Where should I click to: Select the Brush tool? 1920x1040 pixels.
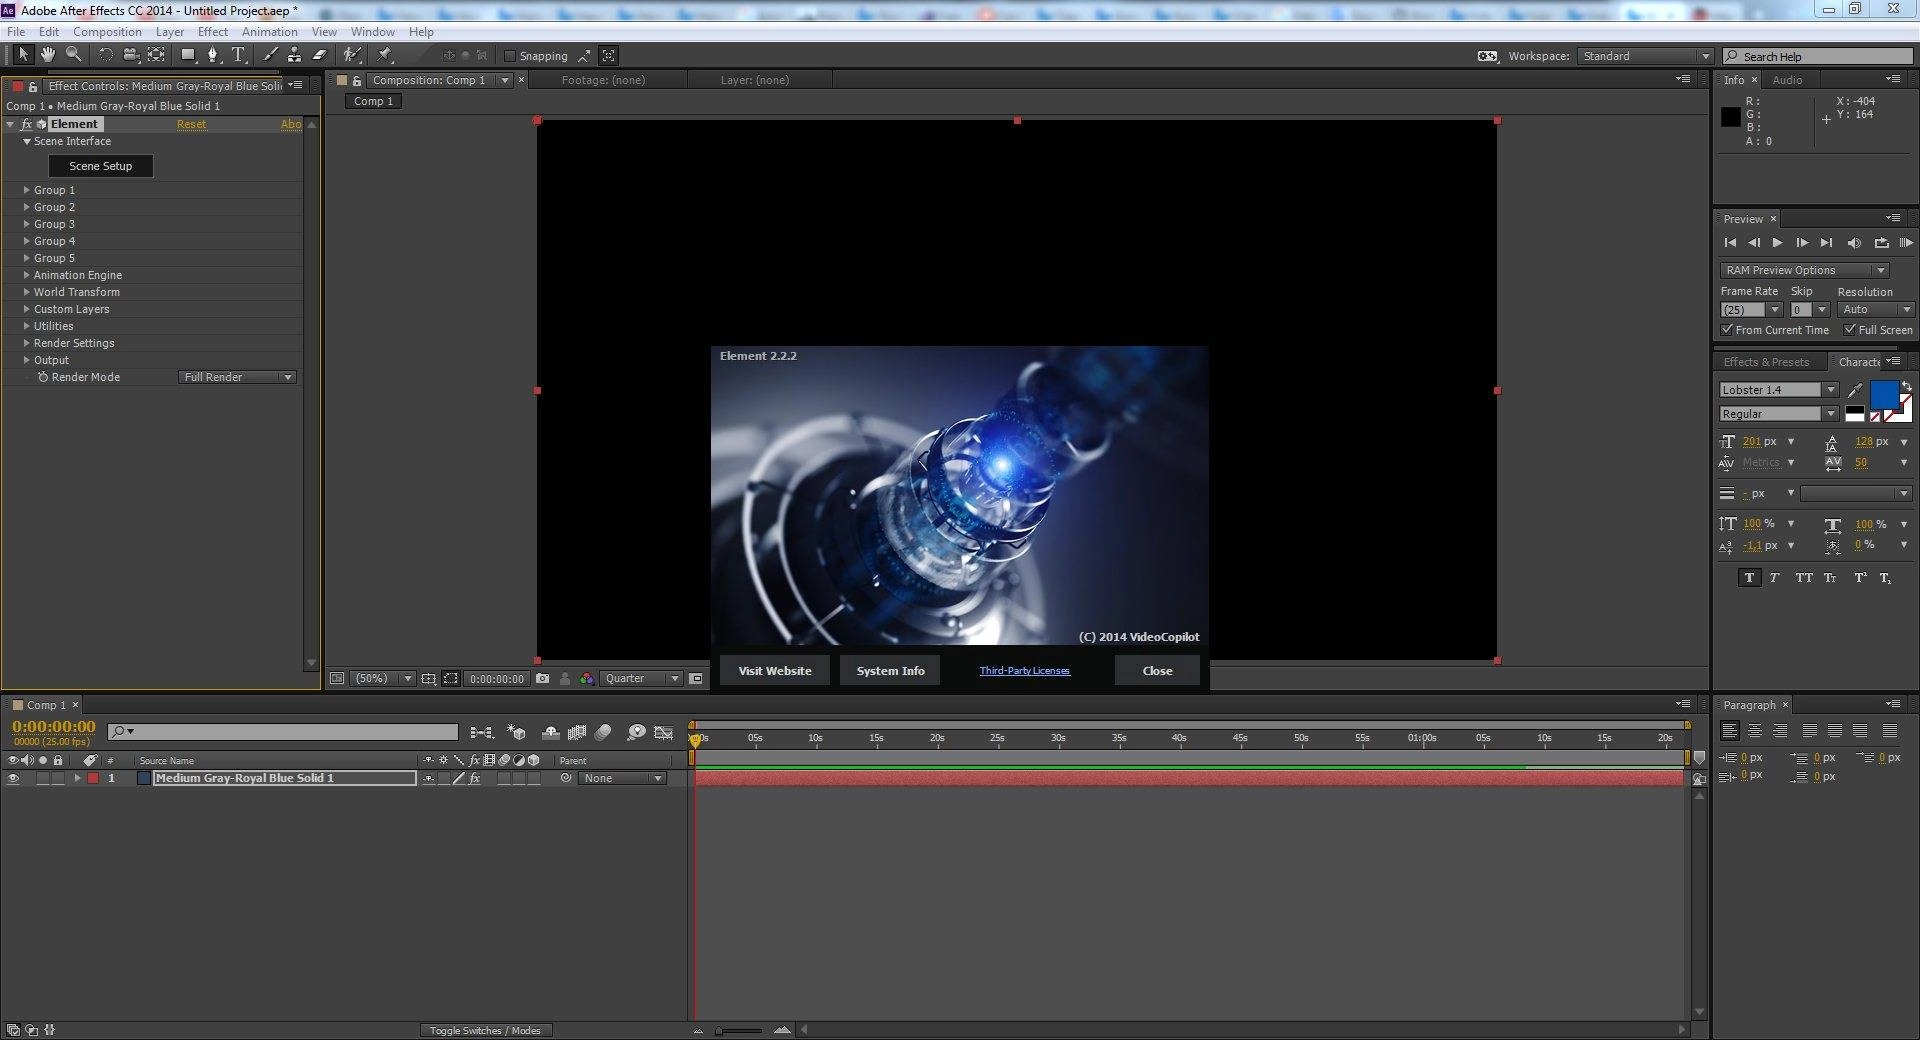click(x=269, y=55)
